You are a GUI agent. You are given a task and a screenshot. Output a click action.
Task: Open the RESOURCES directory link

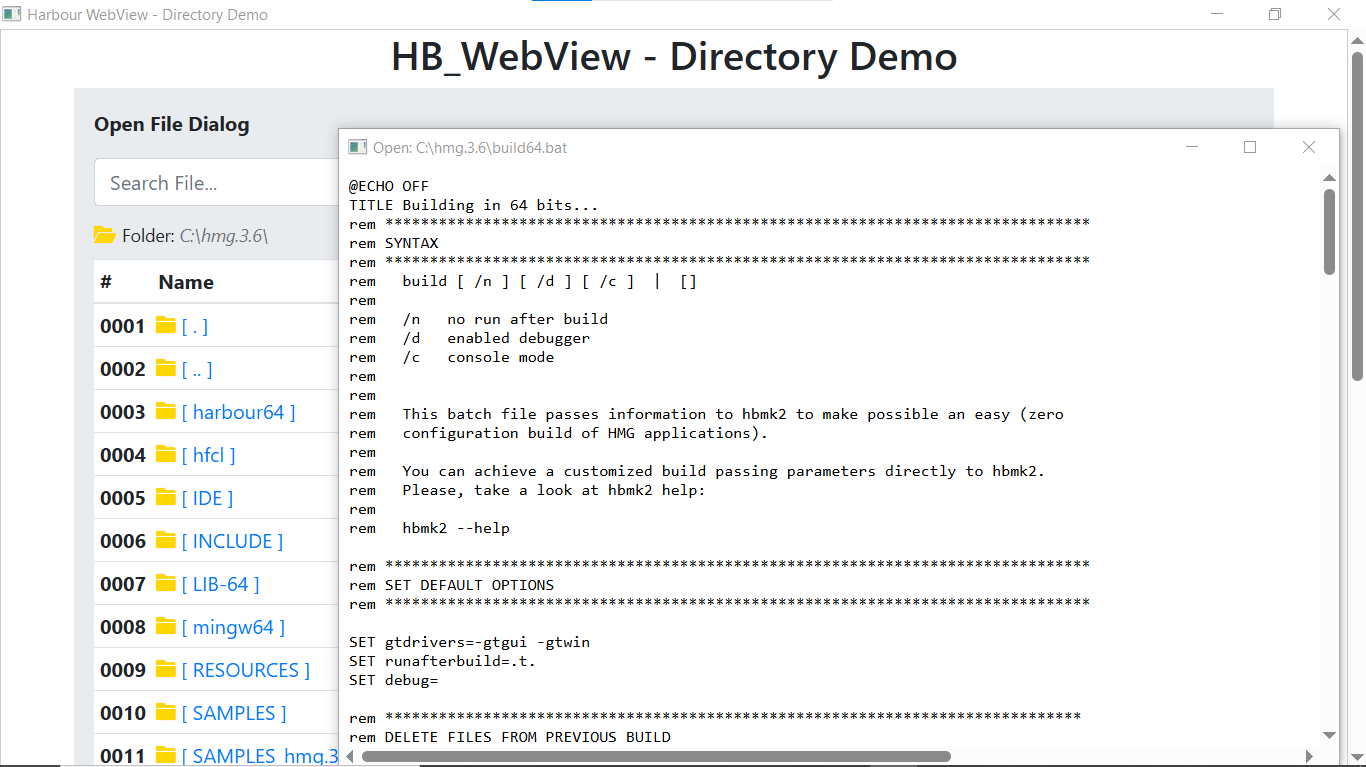point(246,669)
